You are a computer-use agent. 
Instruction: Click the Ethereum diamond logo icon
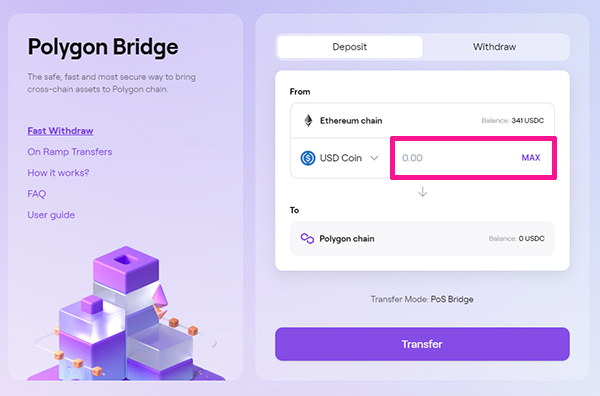(308, 121)
